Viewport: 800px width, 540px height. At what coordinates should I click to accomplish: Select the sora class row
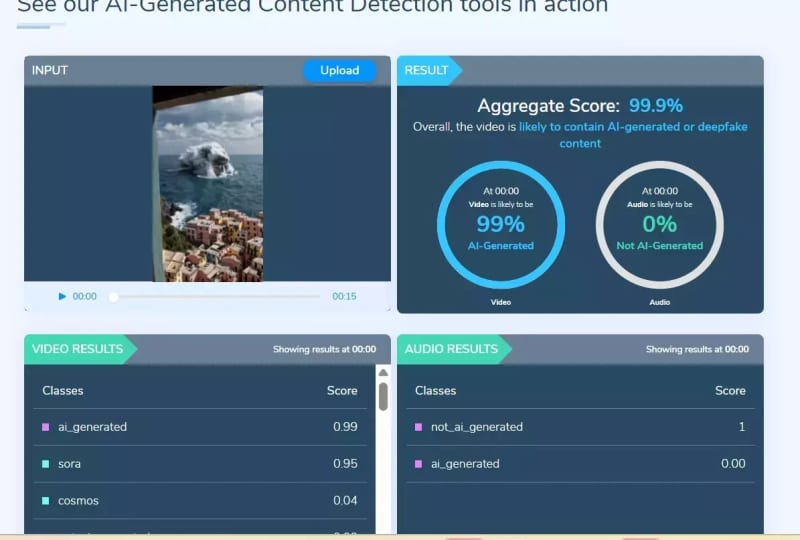pos(200,464)
